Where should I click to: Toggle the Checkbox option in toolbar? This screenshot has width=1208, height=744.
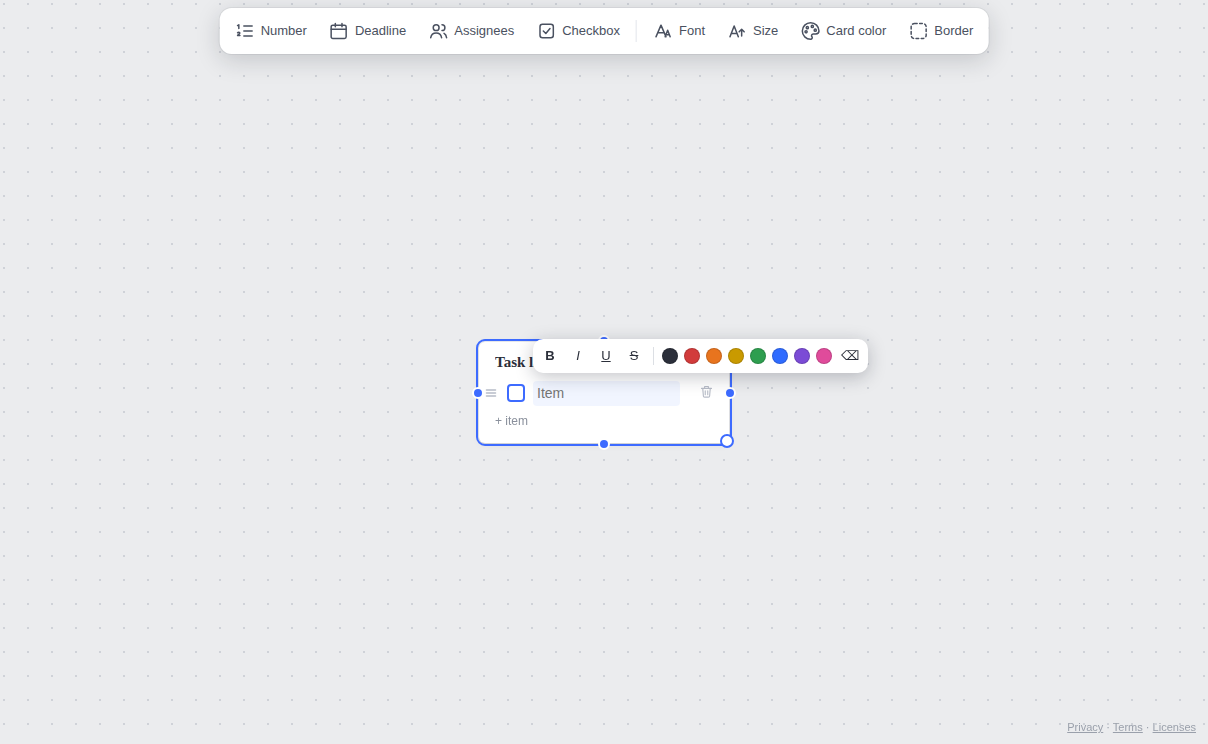pyautogui.click(x=579, y=31)
